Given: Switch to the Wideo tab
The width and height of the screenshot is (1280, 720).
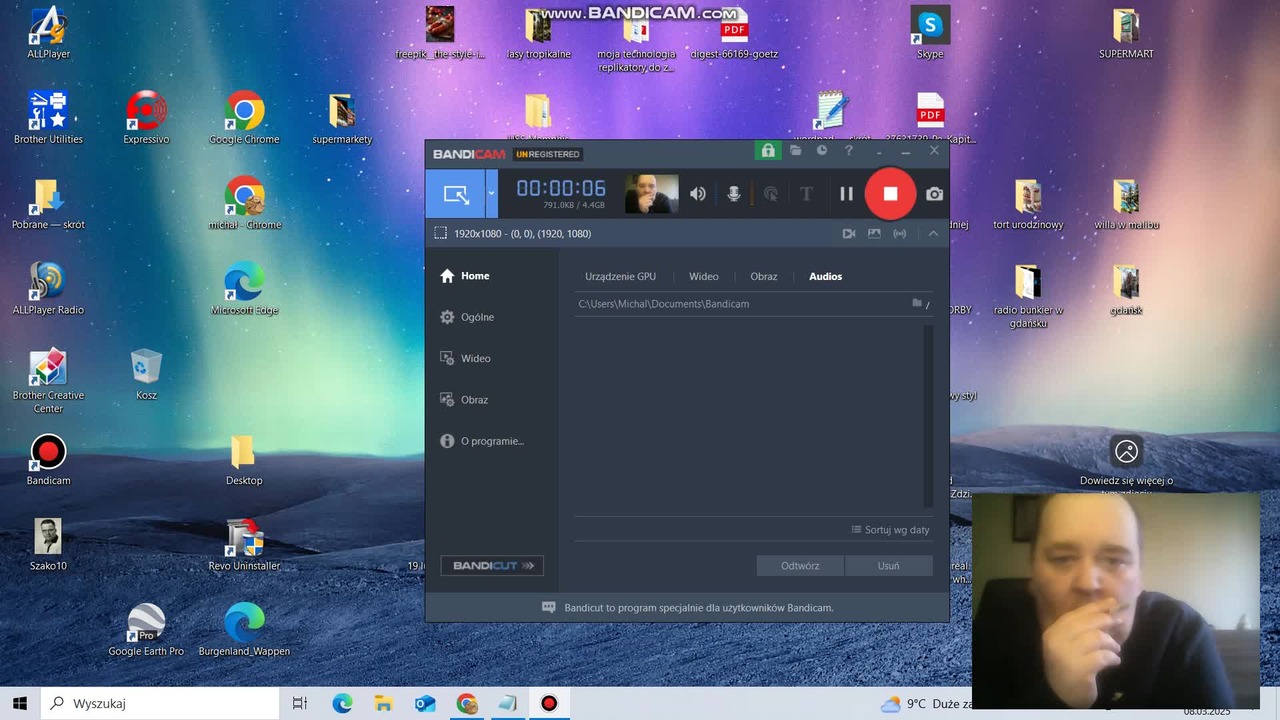Looking at the screenshot, I should 703,276.
